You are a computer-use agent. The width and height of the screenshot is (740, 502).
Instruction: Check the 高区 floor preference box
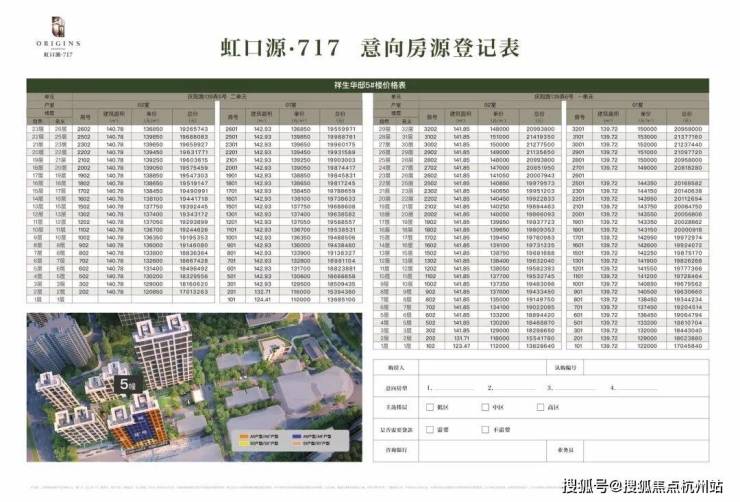(540, 407)
